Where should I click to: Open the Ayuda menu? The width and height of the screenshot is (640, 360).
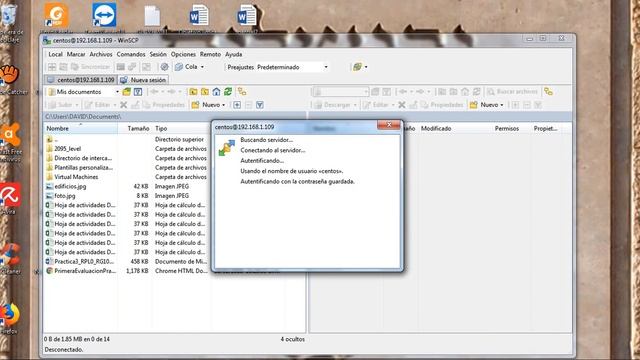click(x=233, y=54)
